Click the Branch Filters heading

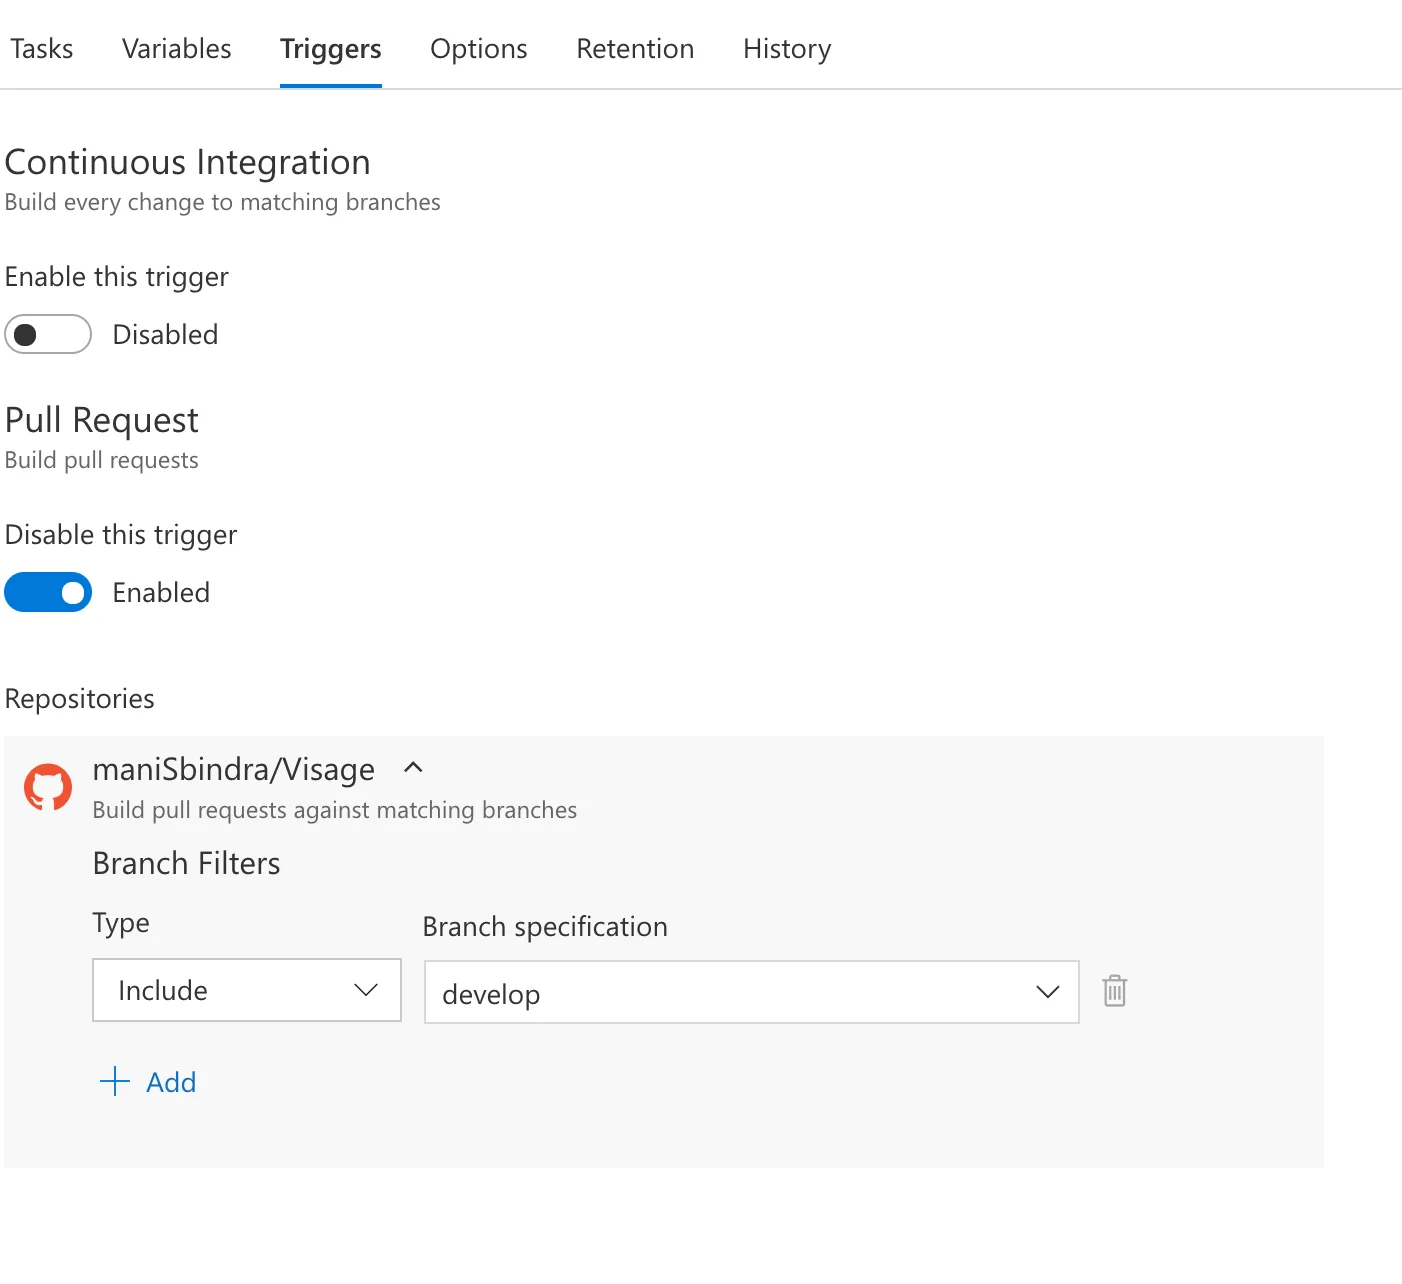(x=186, y=863)
